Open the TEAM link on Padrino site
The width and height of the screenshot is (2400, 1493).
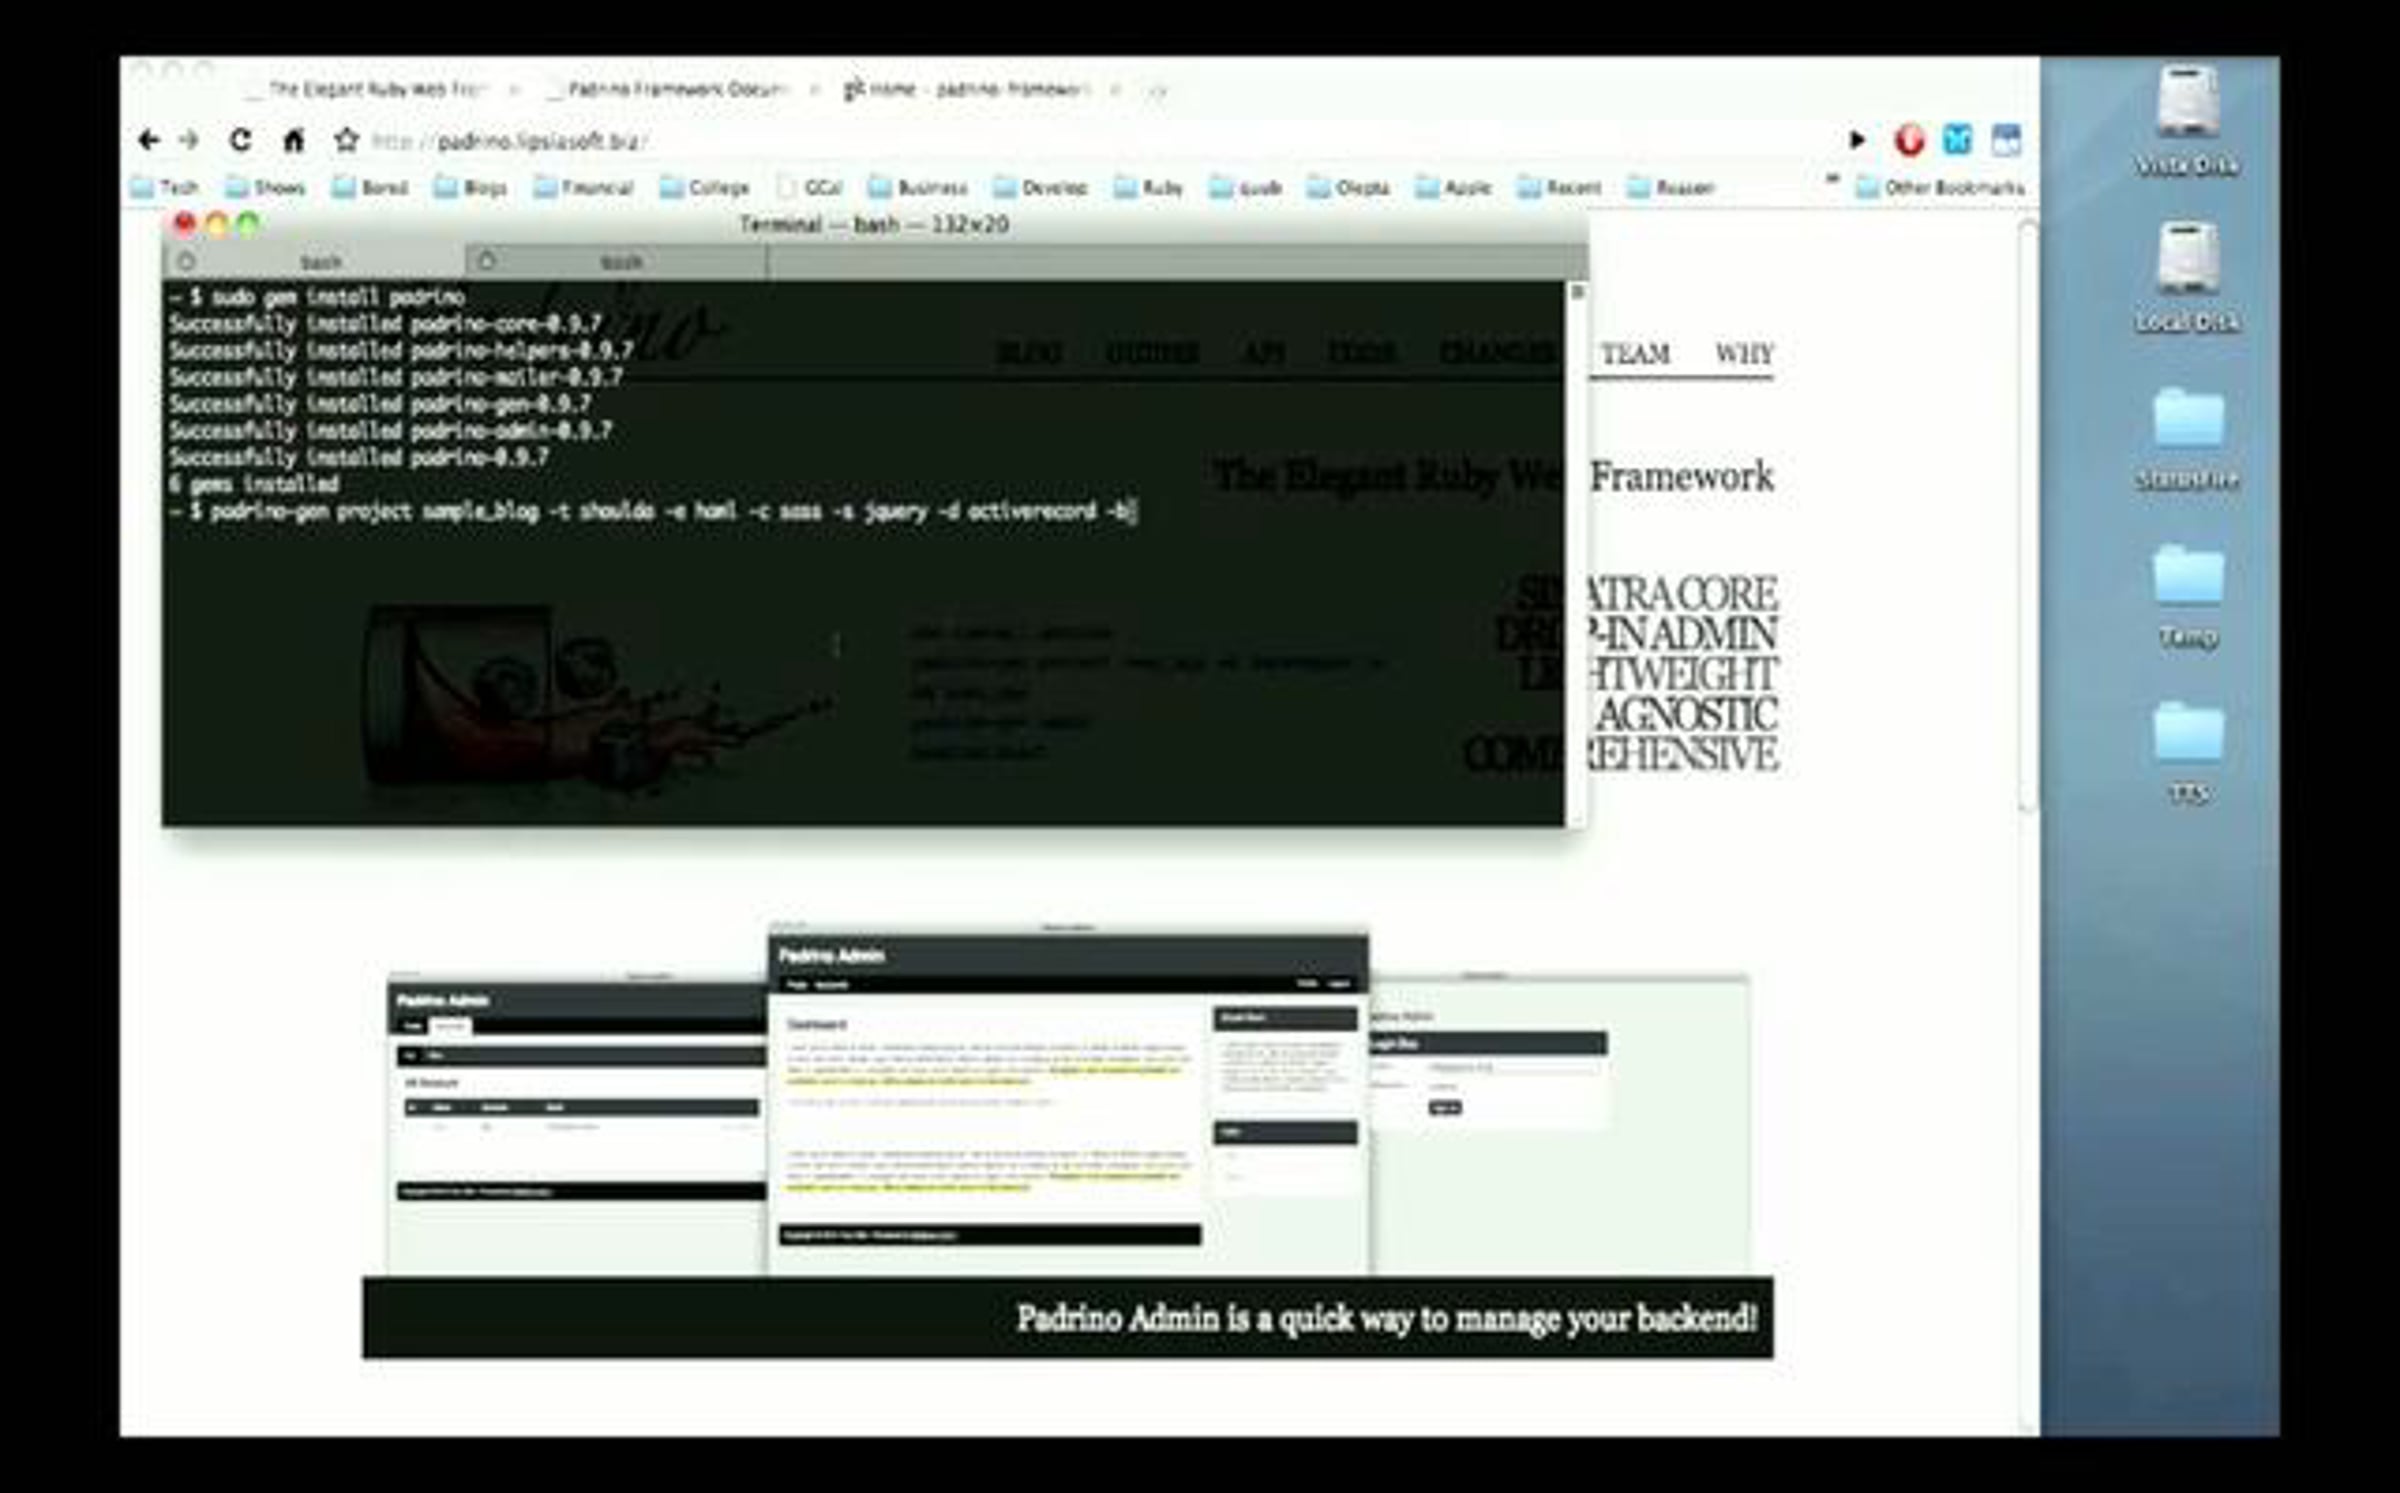tap(1635, 354)
